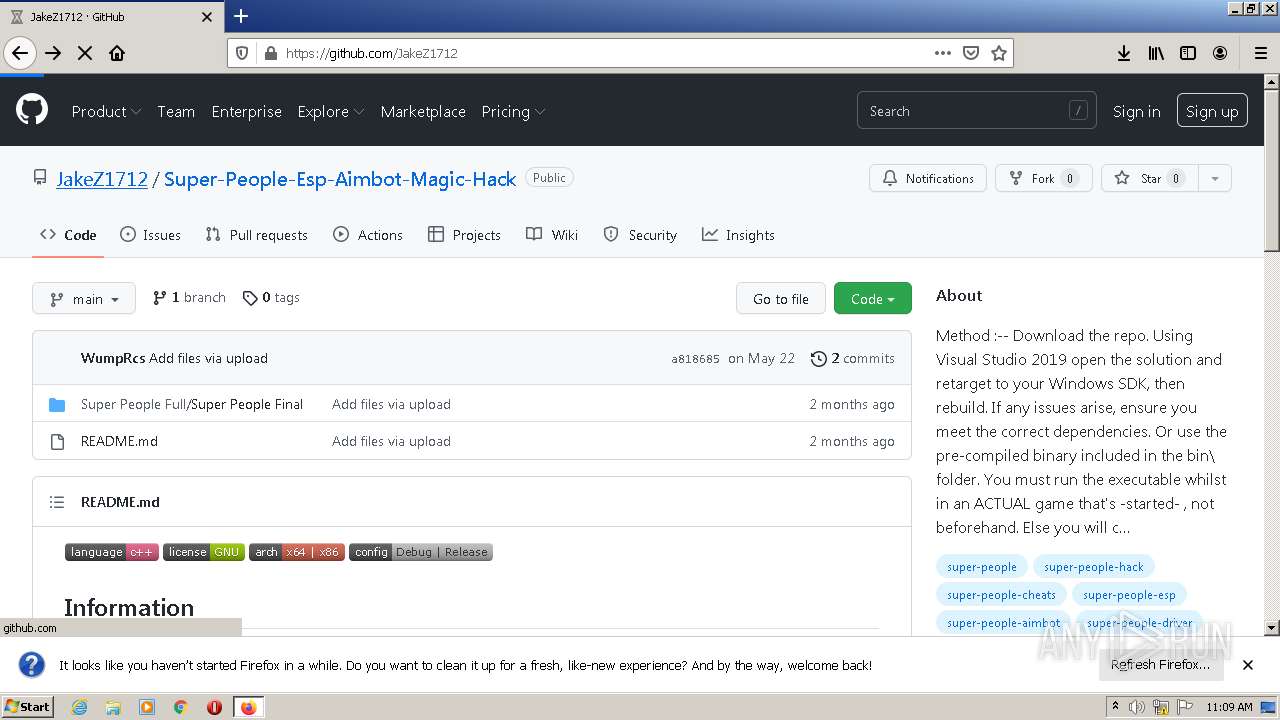Image resolution: width=1280 pixels, height=720 pixels.
Task: Open page actions three-dot menu
Action: tap(942, 53)
